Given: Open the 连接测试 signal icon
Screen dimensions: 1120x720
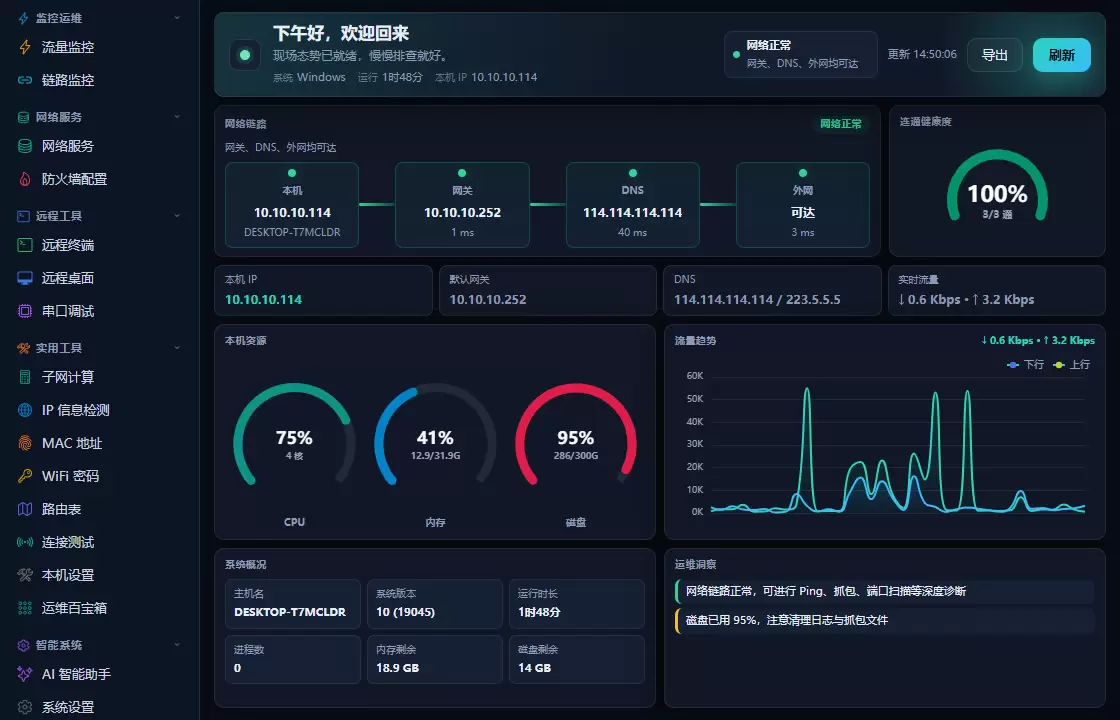Looking at the screenshot, I should (x=25, y=541).
